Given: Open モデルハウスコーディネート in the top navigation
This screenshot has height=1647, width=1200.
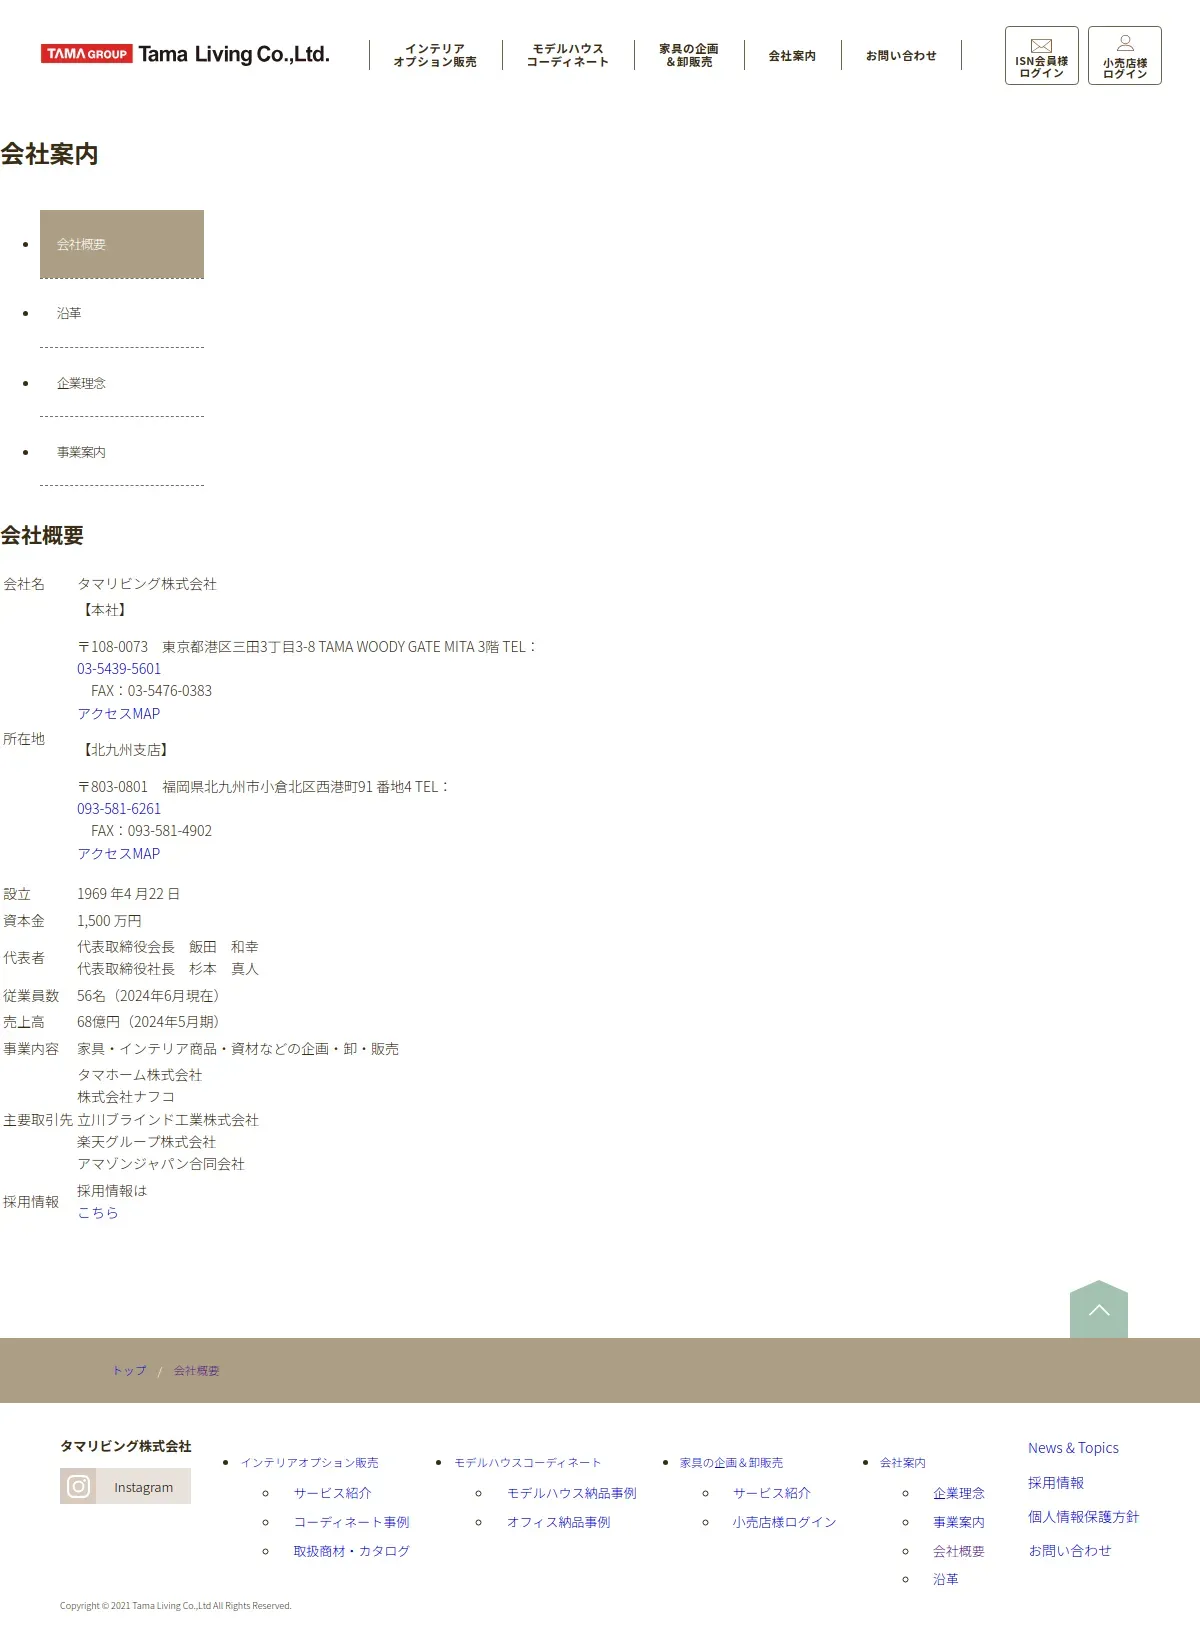Looking at the screenshot, I should click(x=568, y=55).
